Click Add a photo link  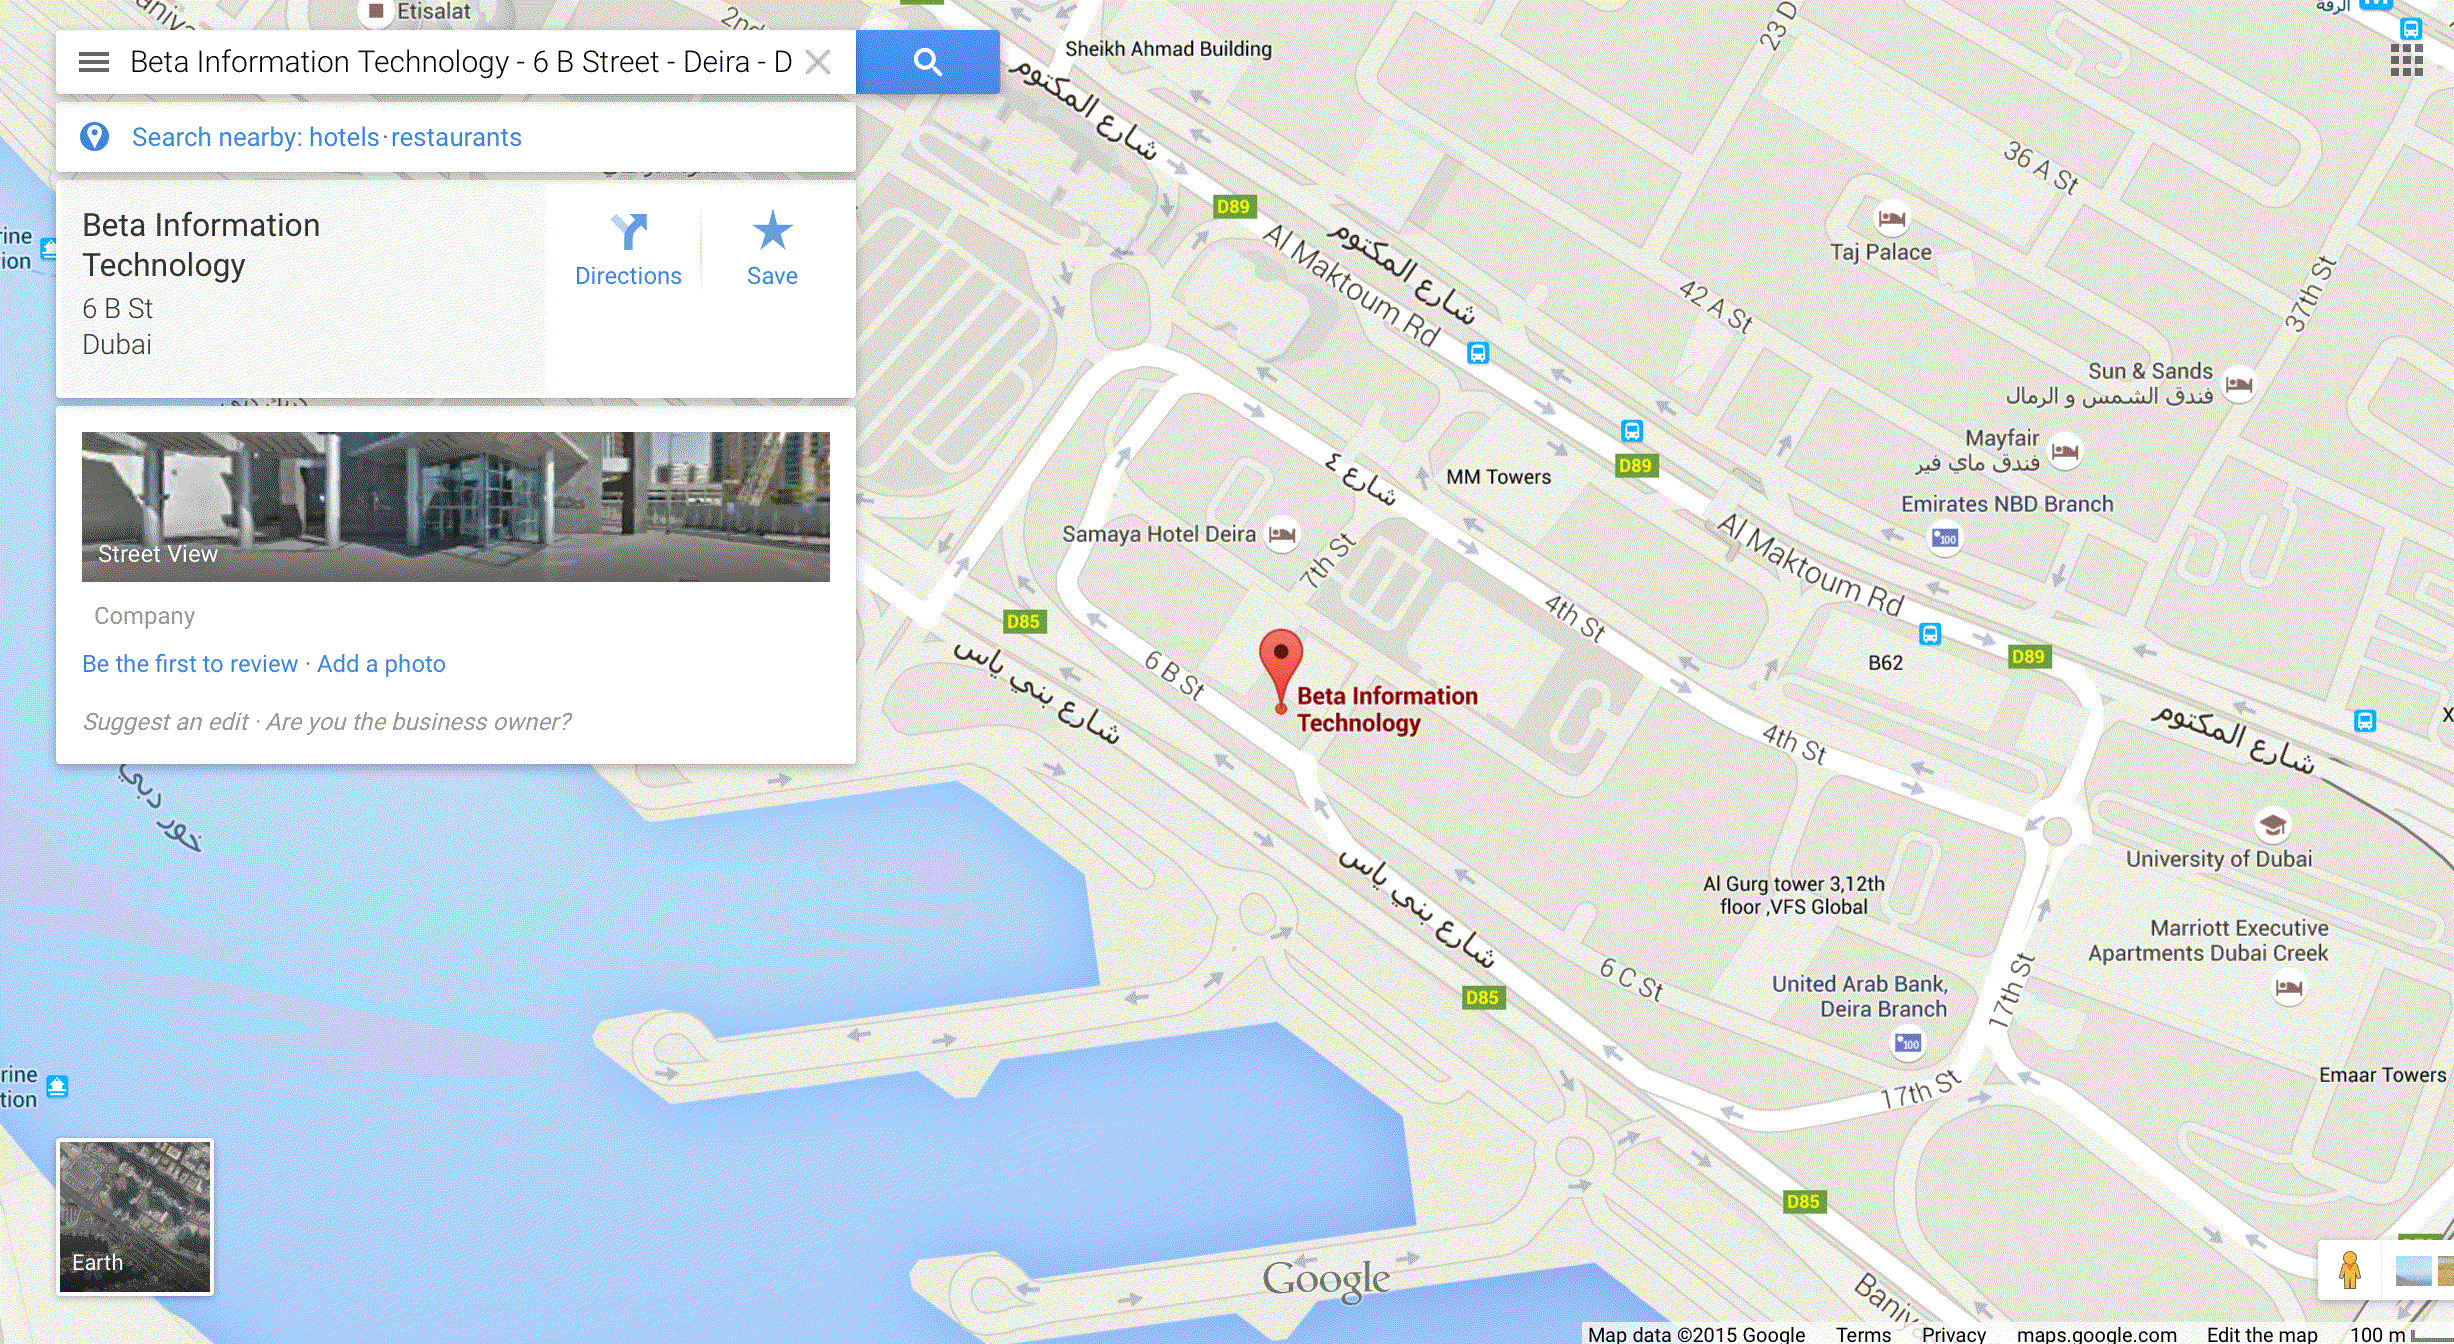point(381,664)
